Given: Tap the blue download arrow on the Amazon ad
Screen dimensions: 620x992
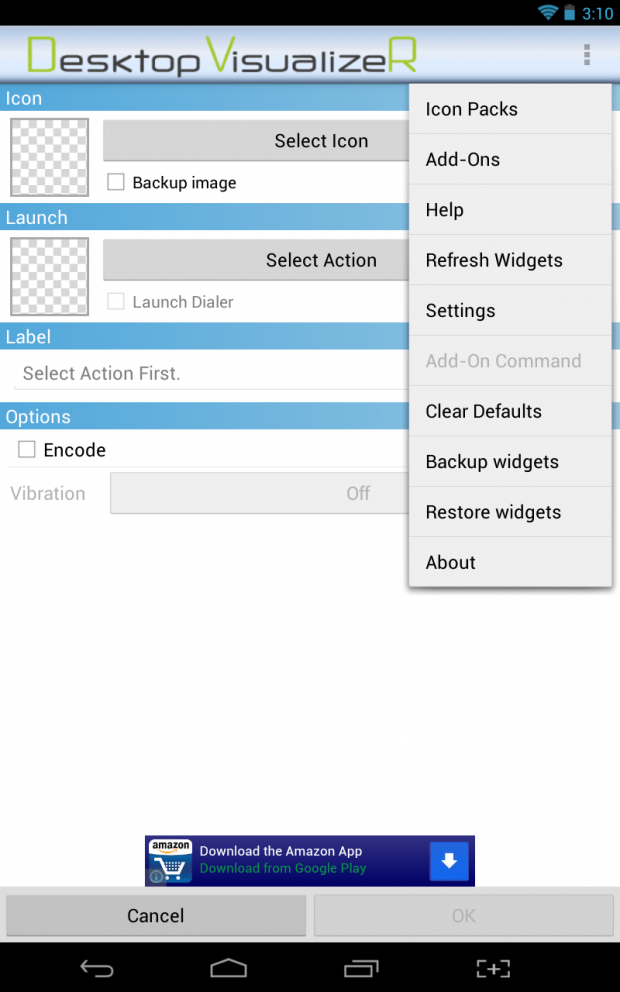Looking at the screenshot, I should pos(449,861).
